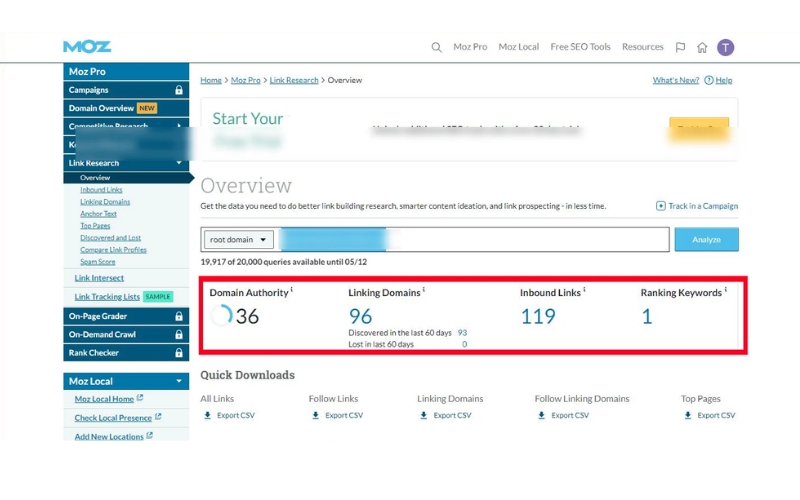Select Campaigns in sidebar
The height and width of the screenshot is (500, 800).
[126, 90]
